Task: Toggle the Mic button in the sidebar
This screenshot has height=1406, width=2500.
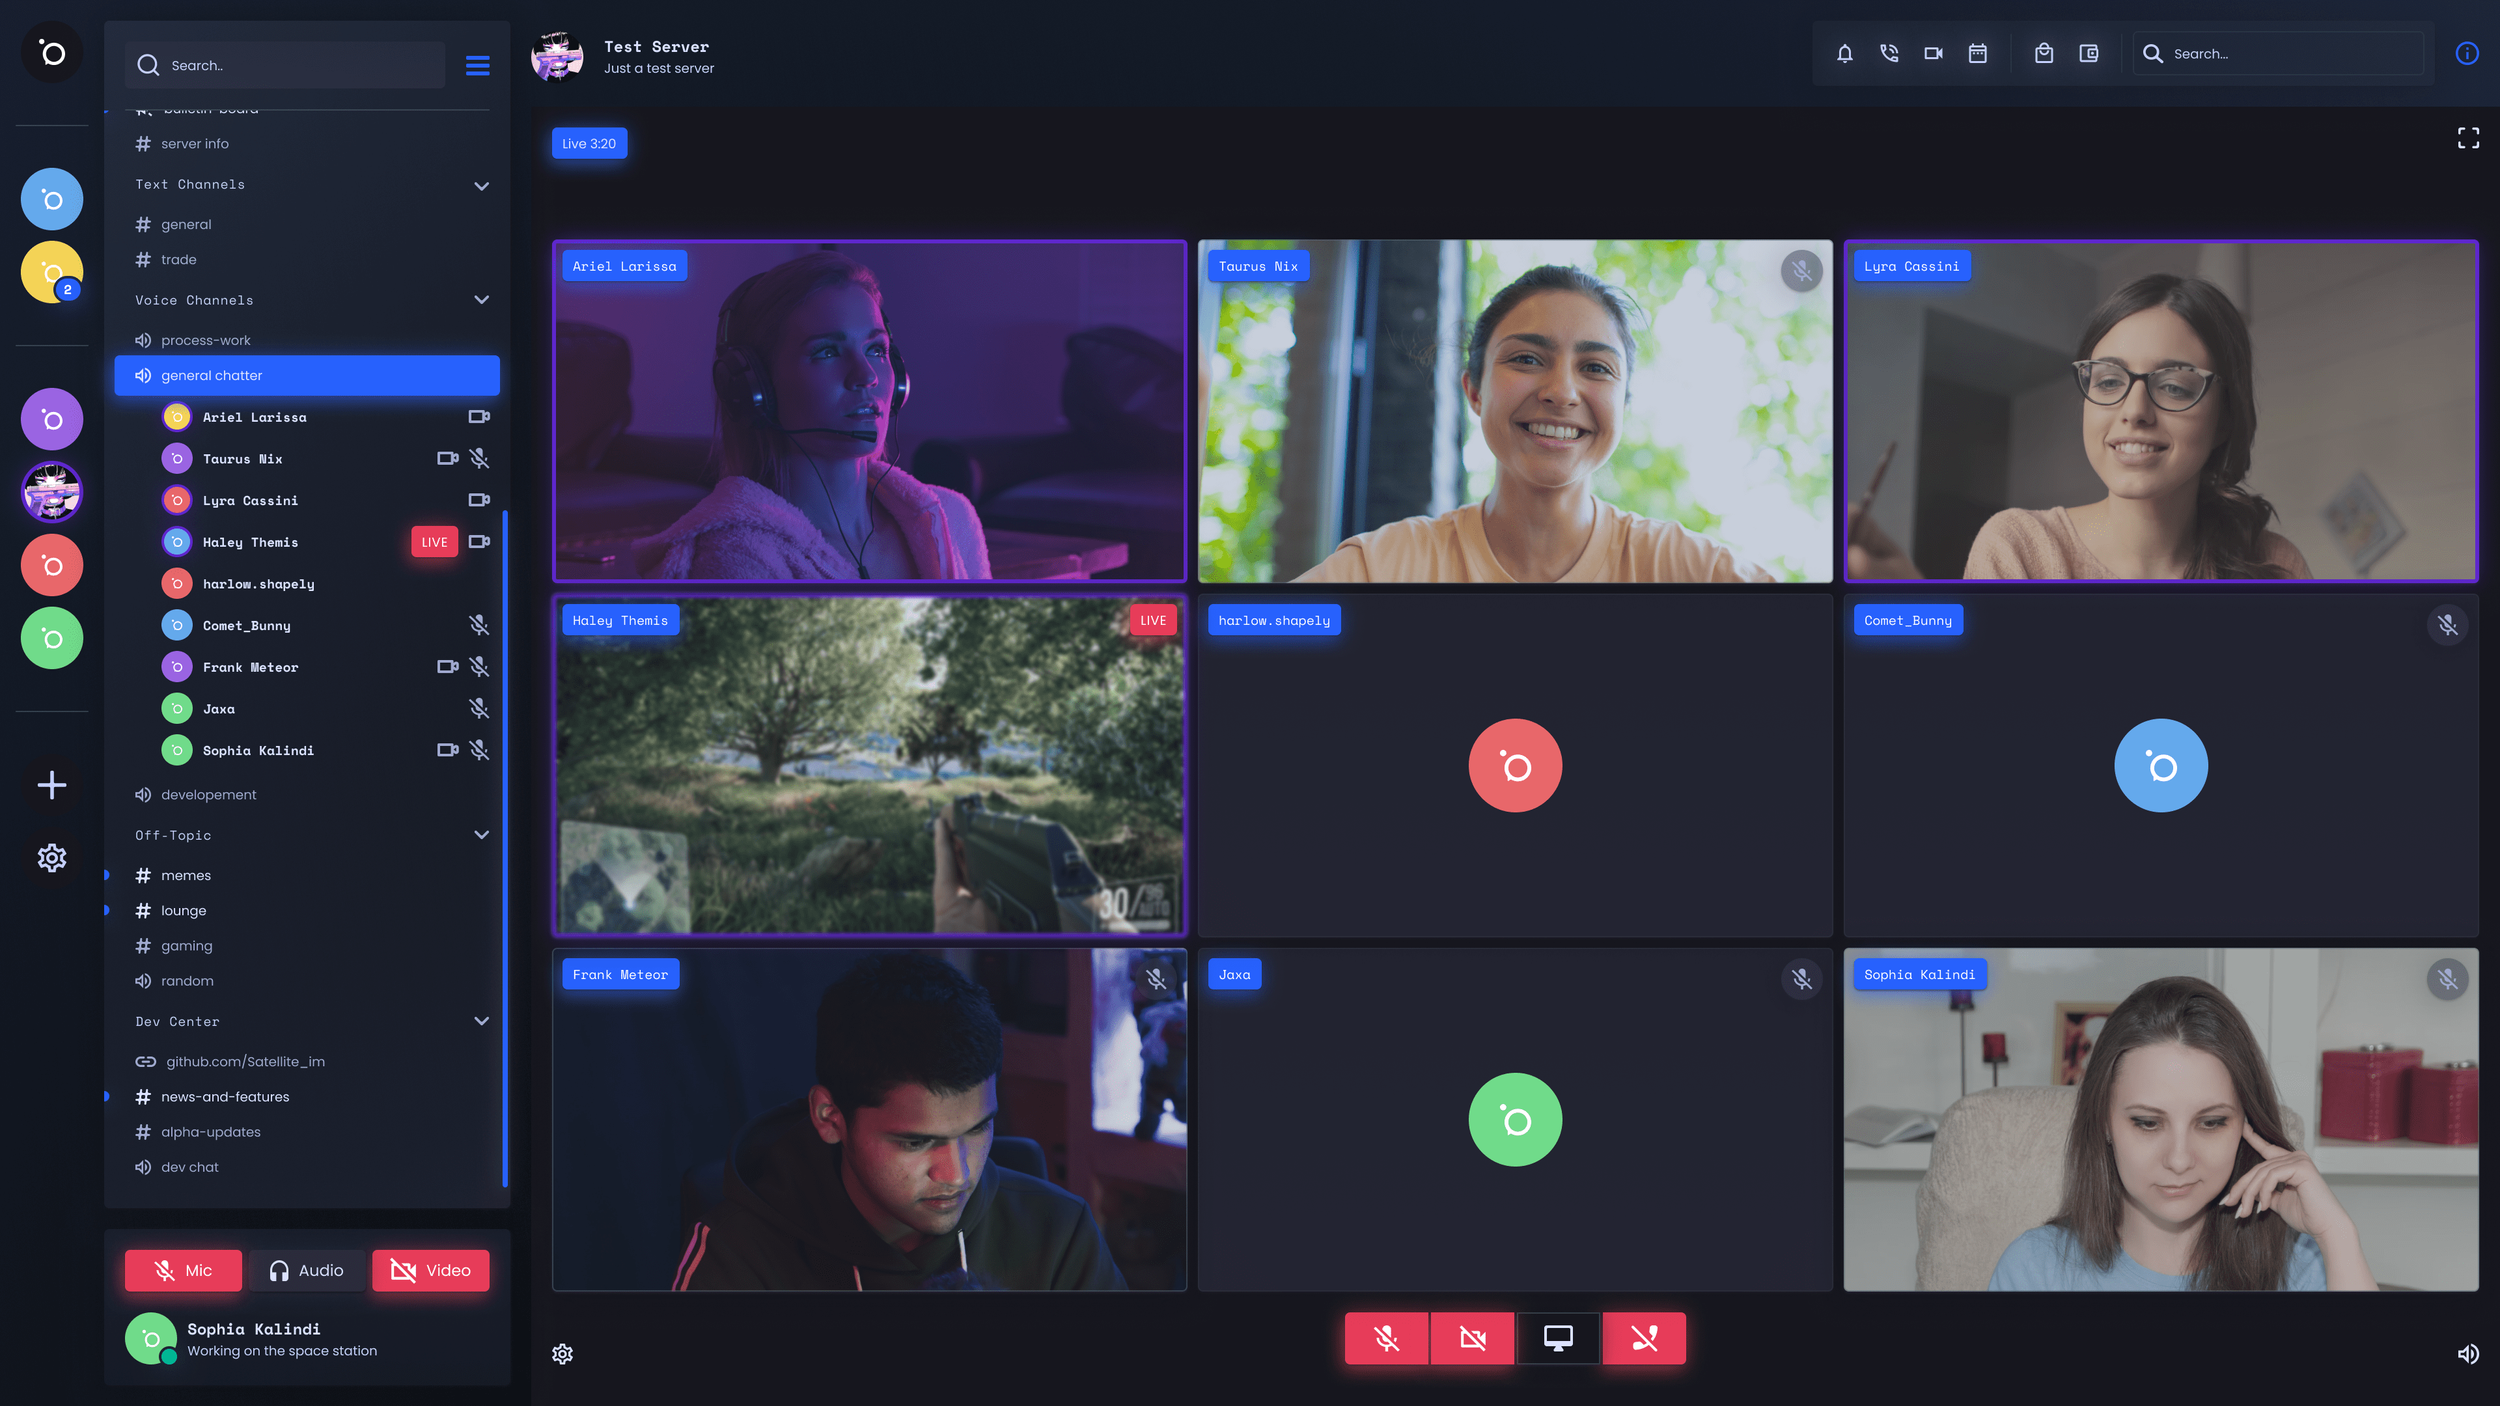Action: pyautogui.click(x=183, y=1270)
